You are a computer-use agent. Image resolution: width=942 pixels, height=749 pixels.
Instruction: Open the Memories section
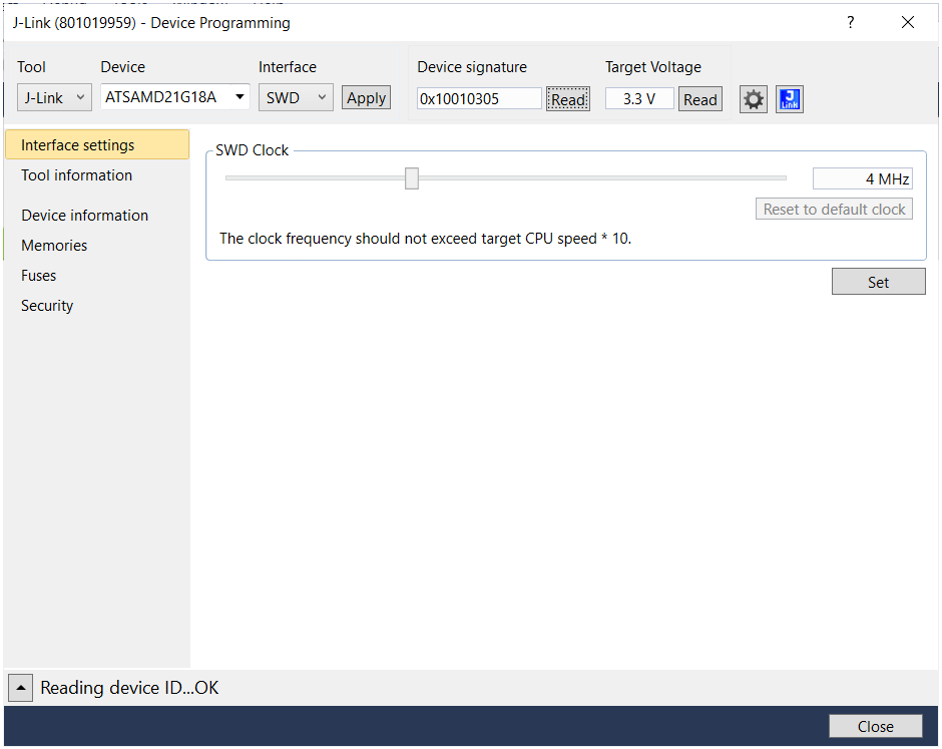tap(54, 246)
